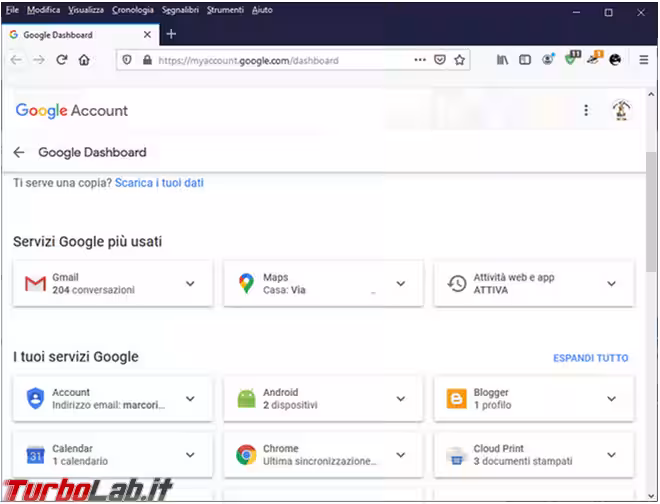660x504 pixels.
Task: Open the profile avatar picture
Action: [621, 110]
